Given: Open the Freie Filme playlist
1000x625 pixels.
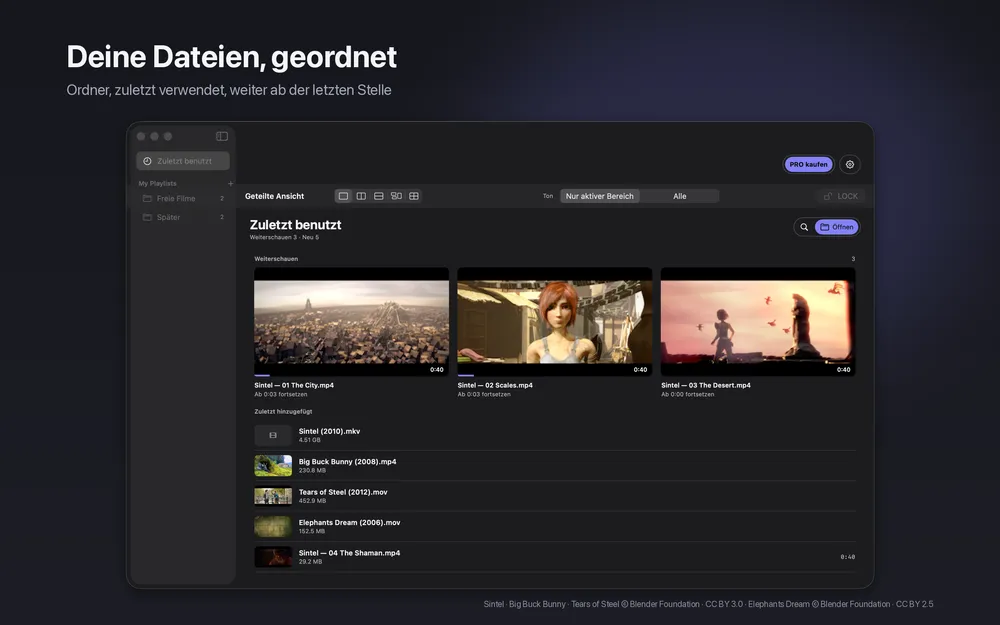Looking at the screenshot, I should pyautogui.click(x=183, y=198).
